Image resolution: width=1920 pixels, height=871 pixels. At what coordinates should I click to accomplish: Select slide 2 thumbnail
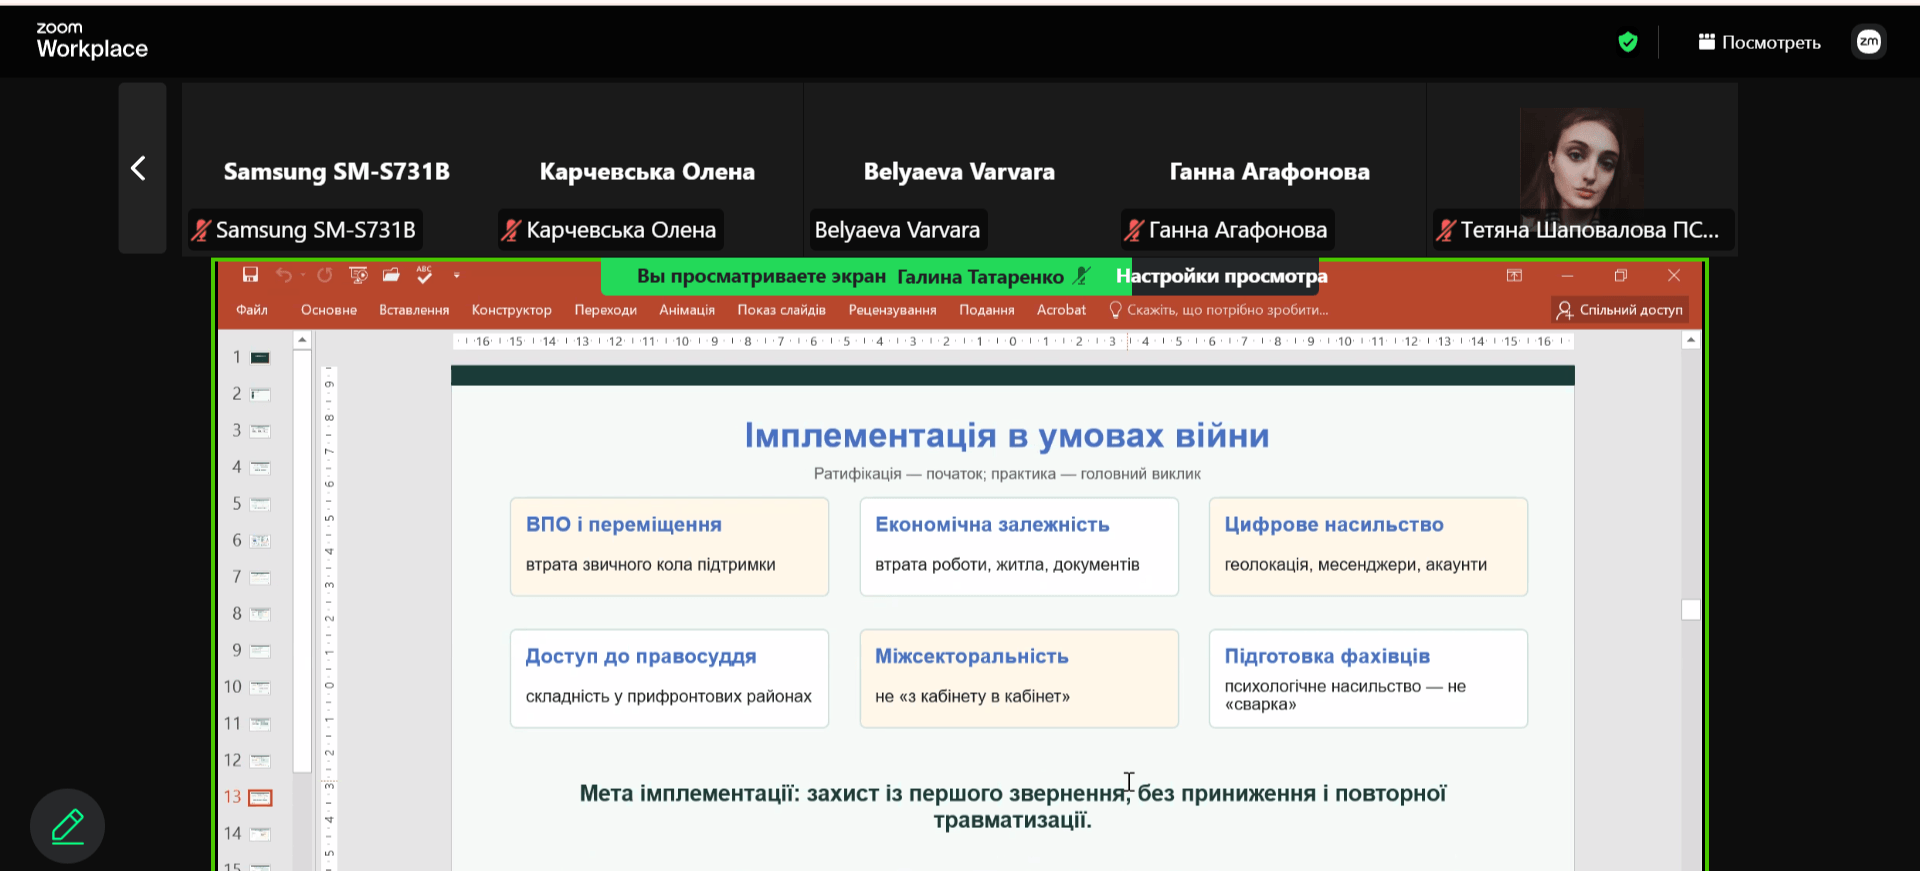[x=260, y=394]
